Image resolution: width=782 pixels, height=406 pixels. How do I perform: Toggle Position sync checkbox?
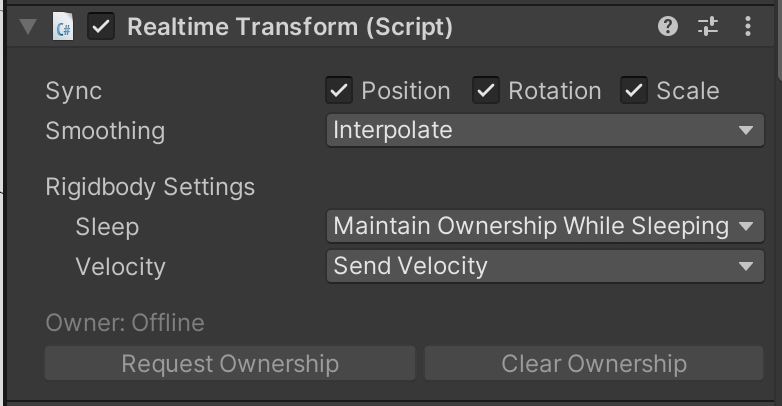point(340,91)
